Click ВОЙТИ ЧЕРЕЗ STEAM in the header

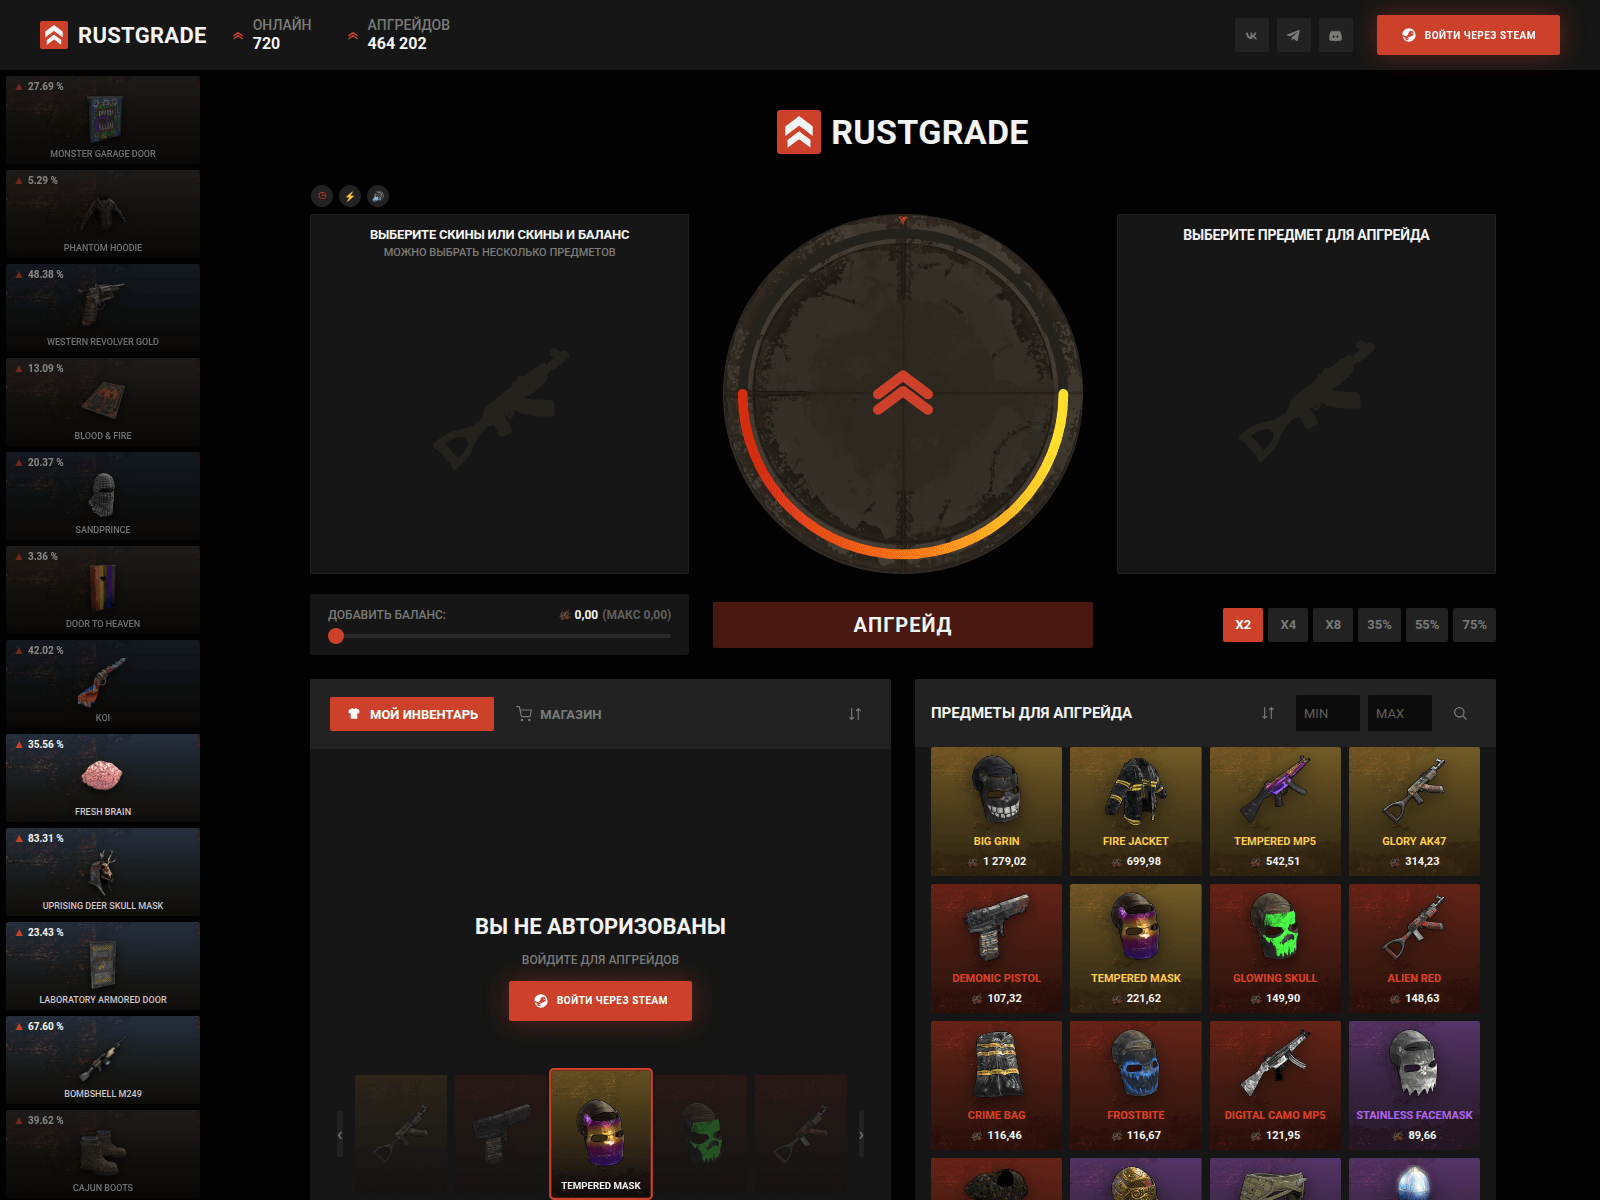(1468, 35)
